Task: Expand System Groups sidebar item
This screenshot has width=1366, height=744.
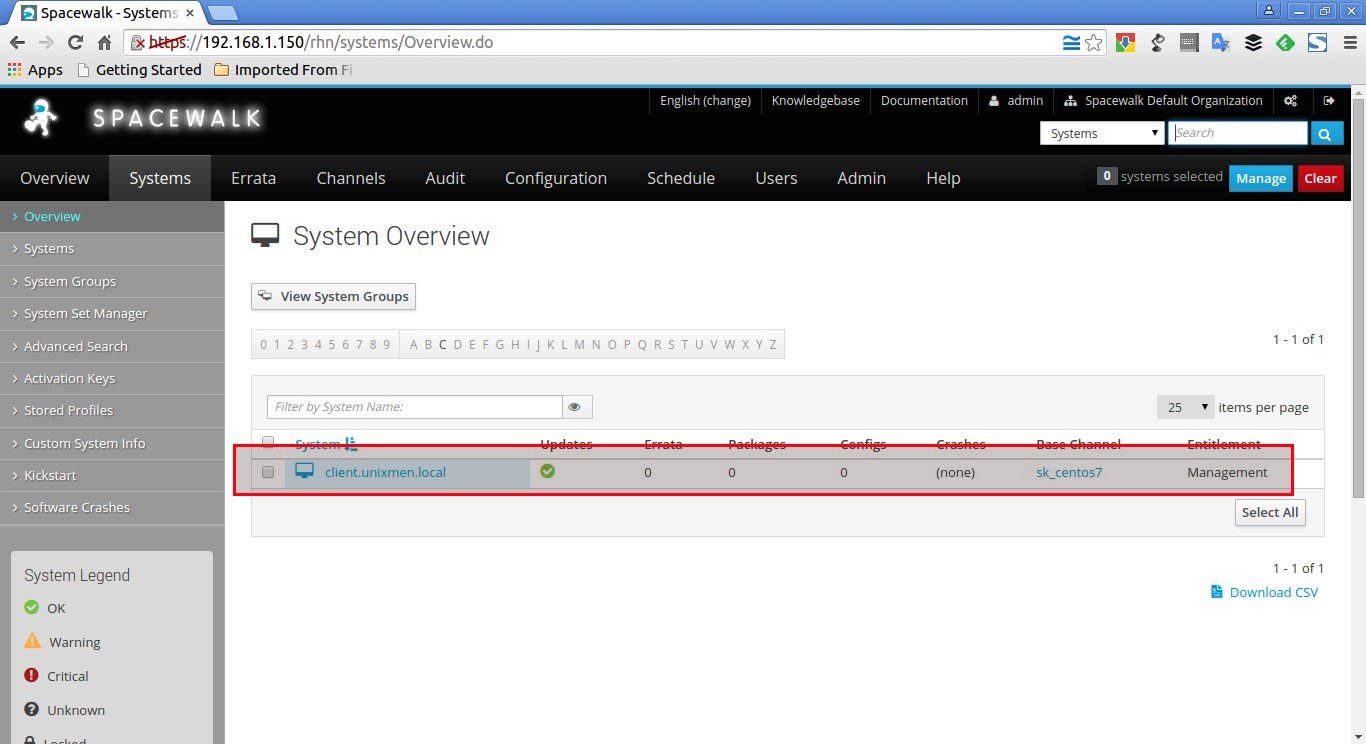Action: coord(112,281)
